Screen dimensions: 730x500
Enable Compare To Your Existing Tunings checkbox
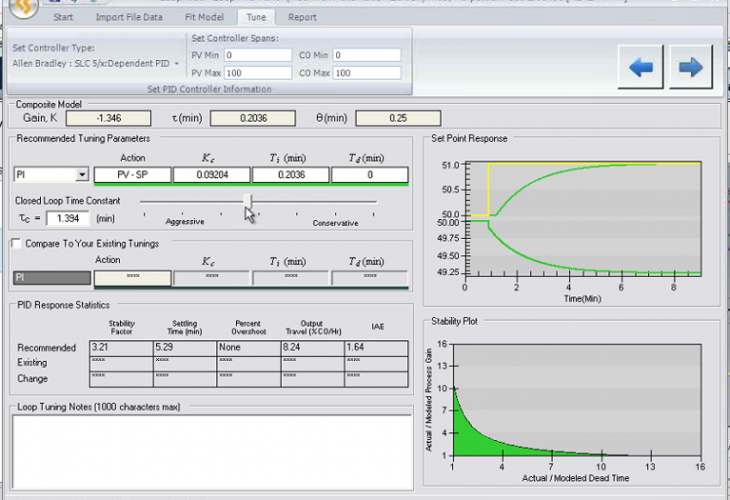(x=16, y=243)
